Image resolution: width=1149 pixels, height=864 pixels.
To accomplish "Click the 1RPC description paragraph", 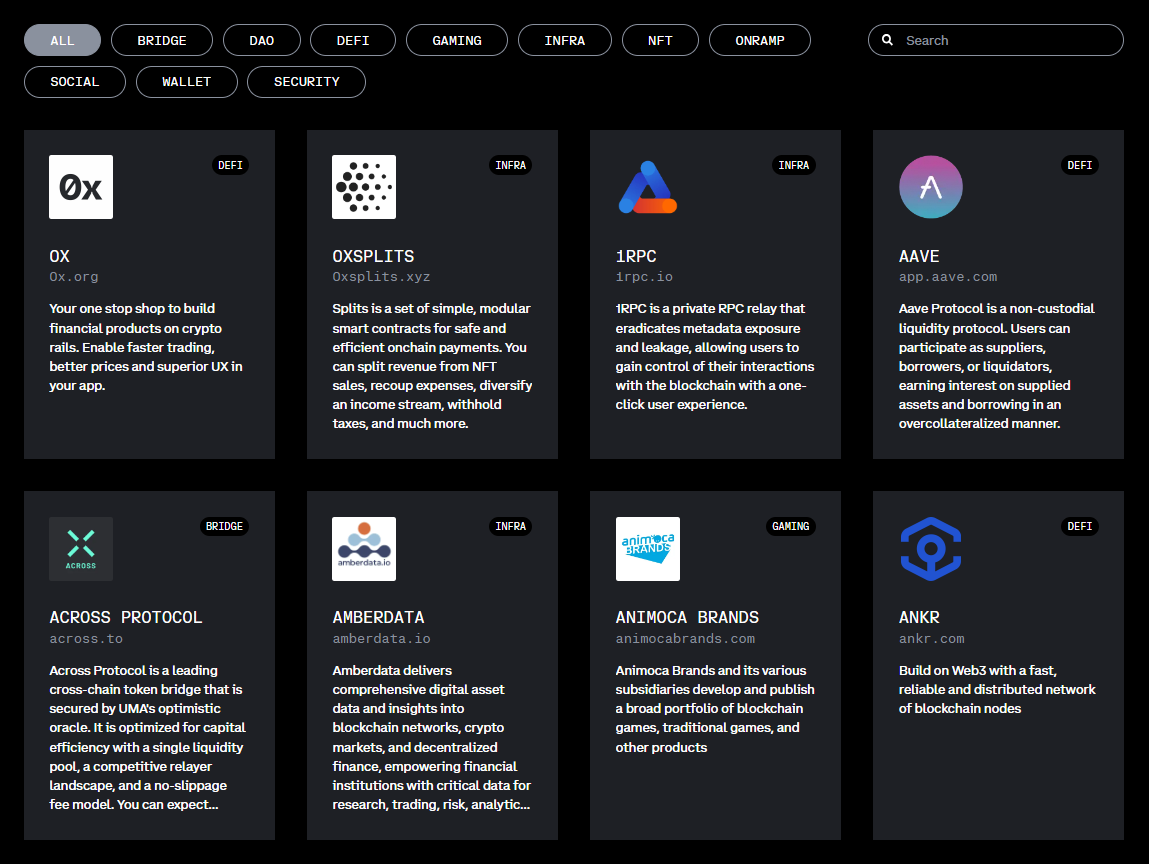I will [x=715, y=356].
